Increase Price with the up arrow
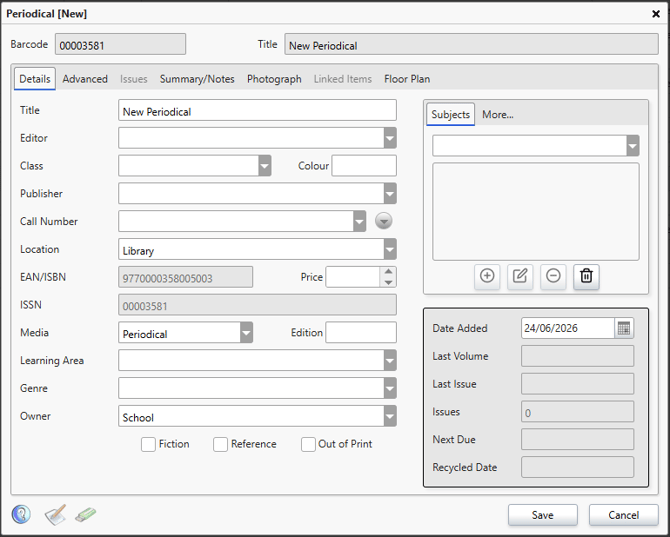670x537 pixels. (388, 272)
